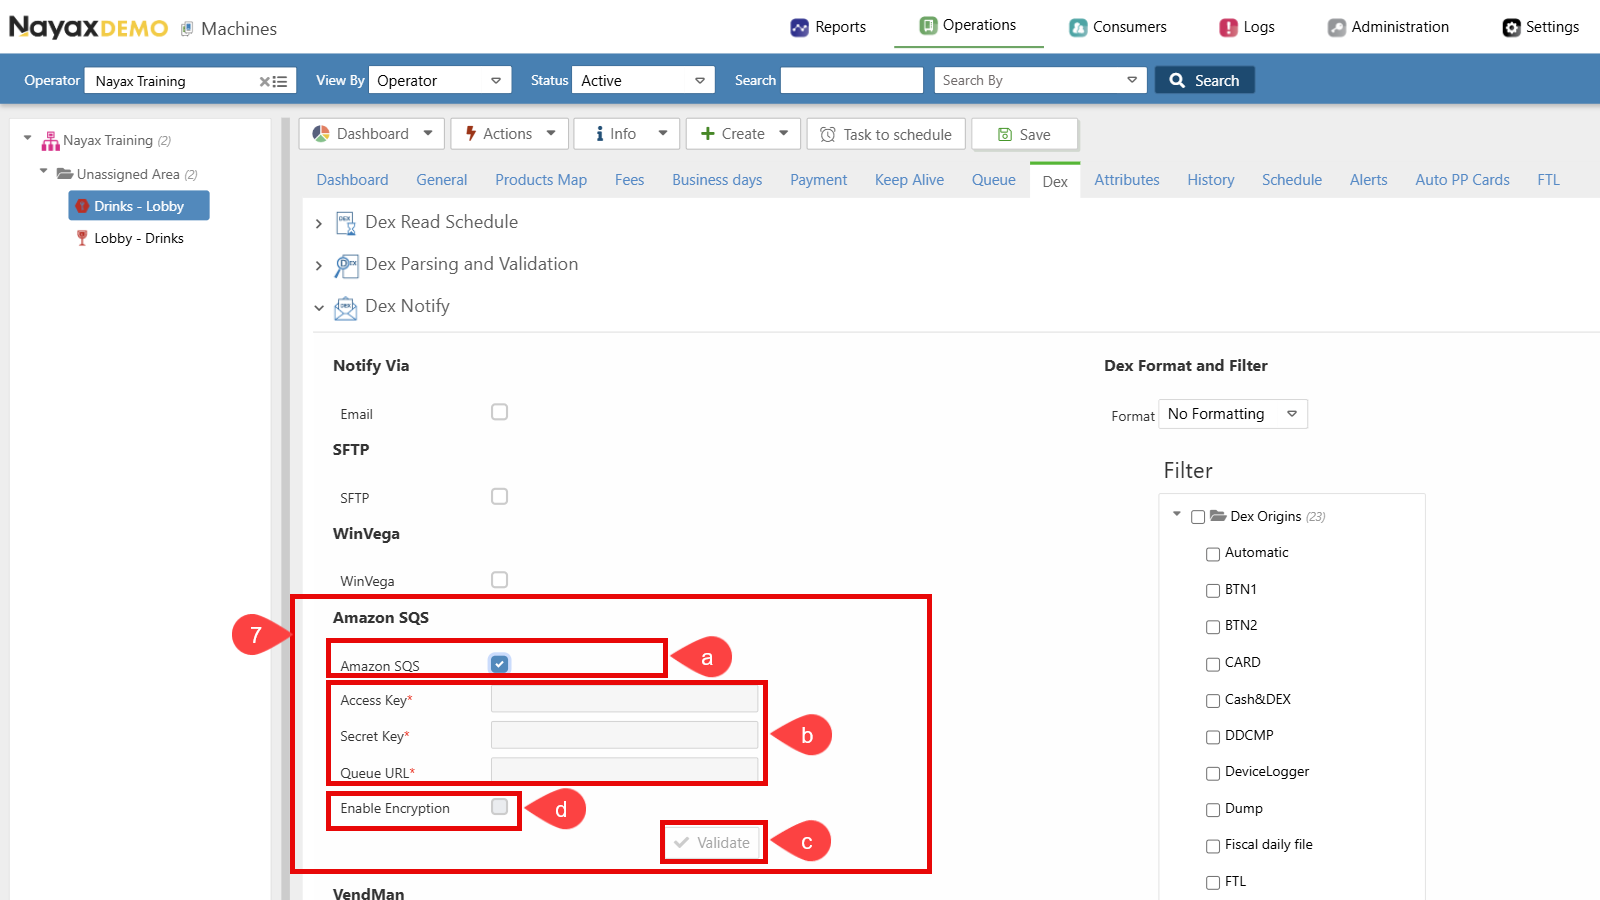Click the green Create plus icon

click(x=708, y=134)
